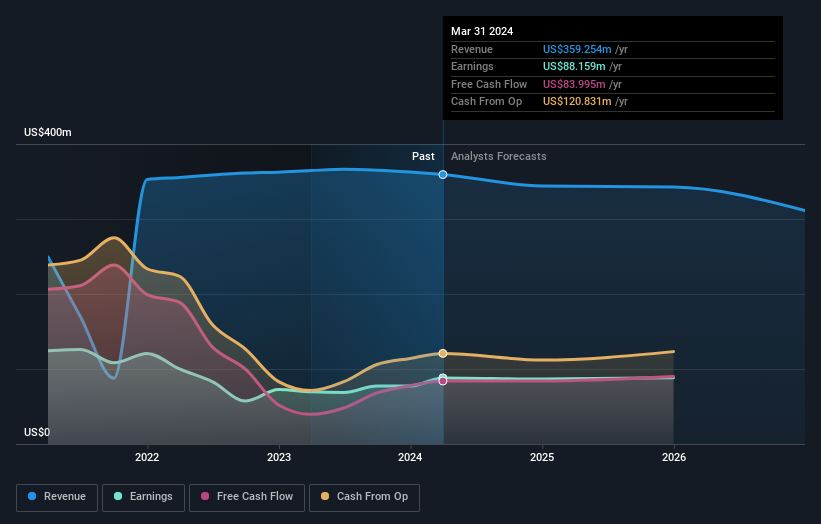Select the 2025 x-axis label
The height and width of the screenshot is (524, 821).
point(542,457)
